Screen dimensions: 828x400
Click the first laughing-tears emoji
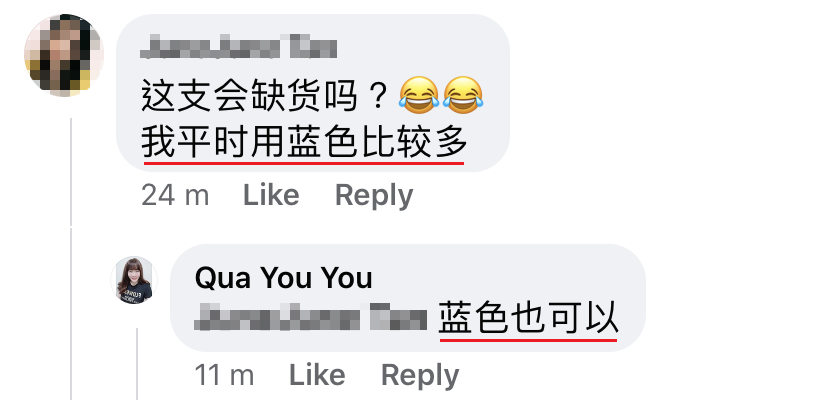419,95
